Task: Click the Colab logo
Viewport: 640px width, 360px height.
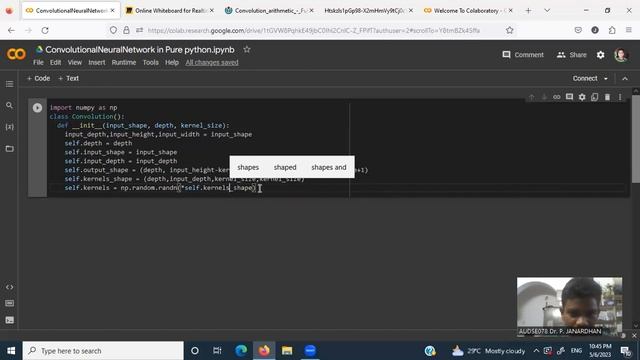Action: tap(16, 54)
